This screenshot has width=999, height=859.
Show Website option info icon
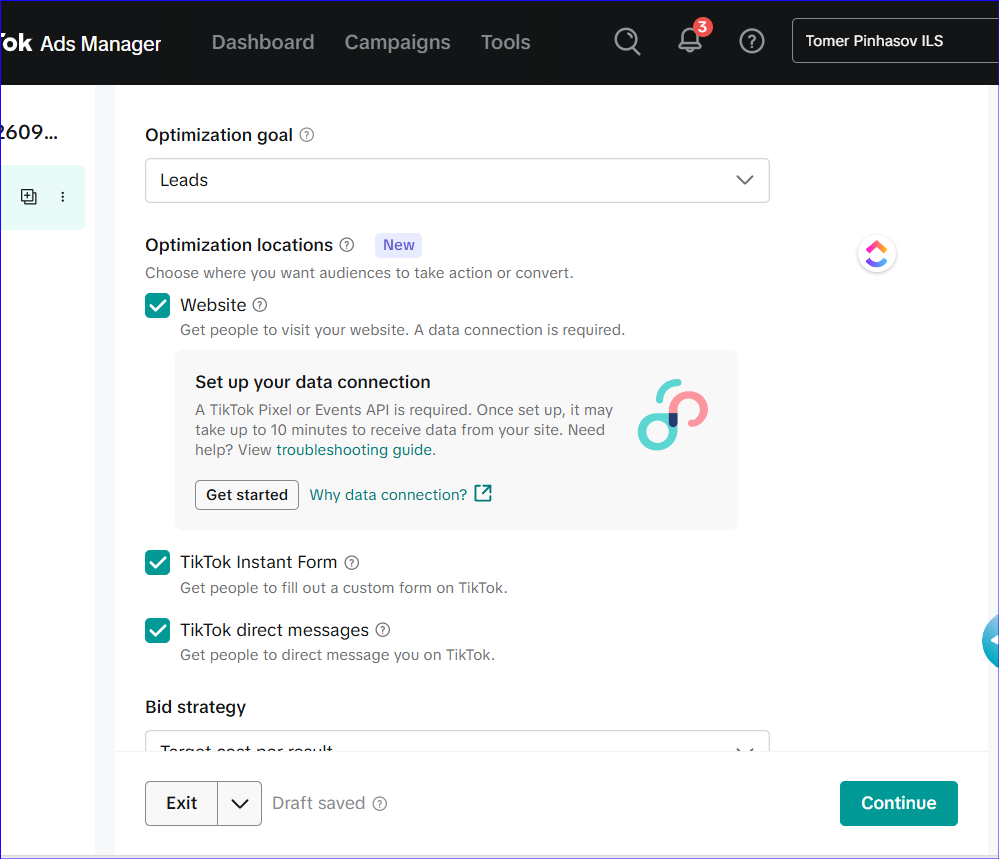click(x=260, y=305)
